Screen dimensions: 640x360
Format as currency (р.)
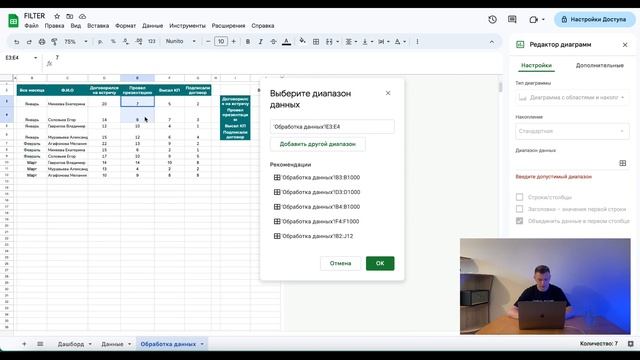pos(100,42)
